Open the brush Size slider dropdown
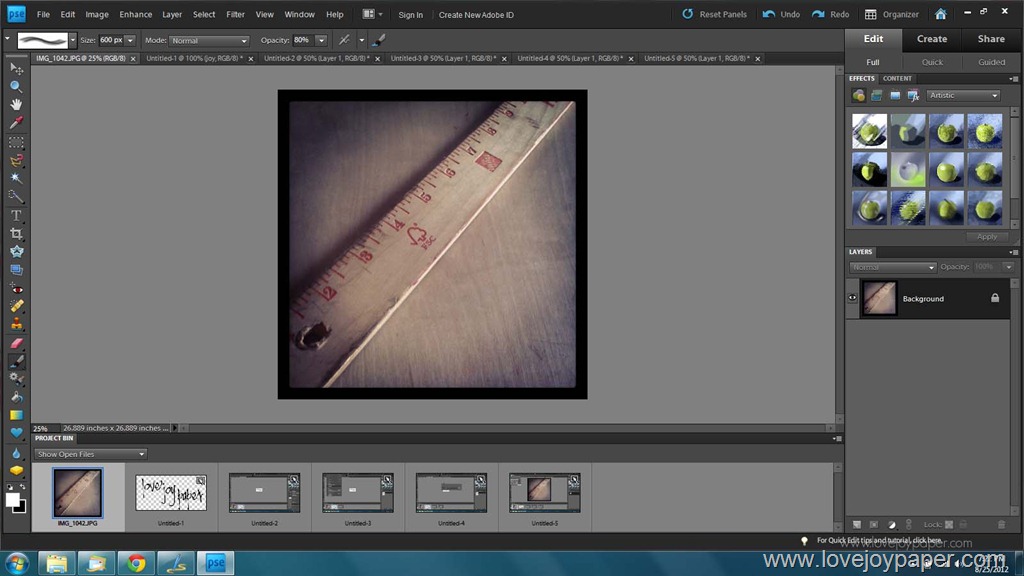This screenshot has width=1024, height=576. click(130, 40)
